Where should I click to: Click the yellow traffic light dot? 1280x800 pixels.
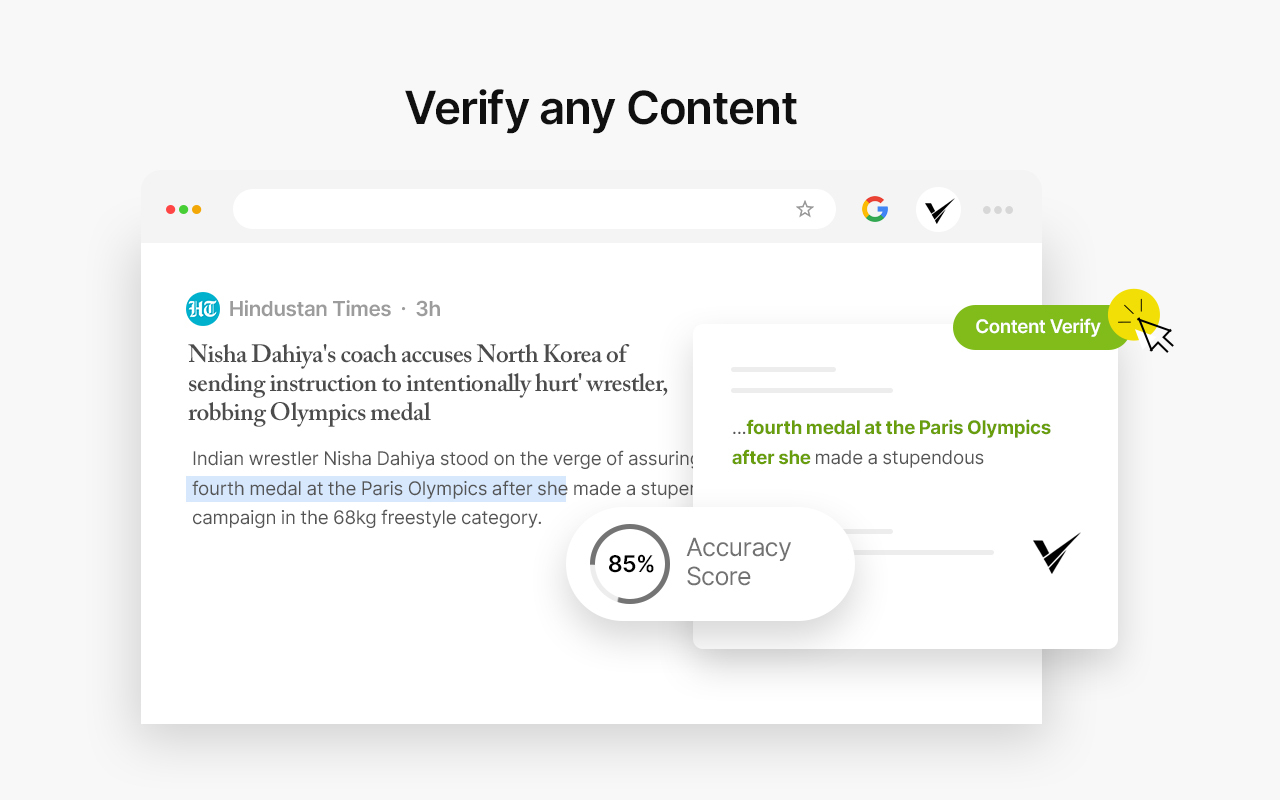click(x=196, y=209)
